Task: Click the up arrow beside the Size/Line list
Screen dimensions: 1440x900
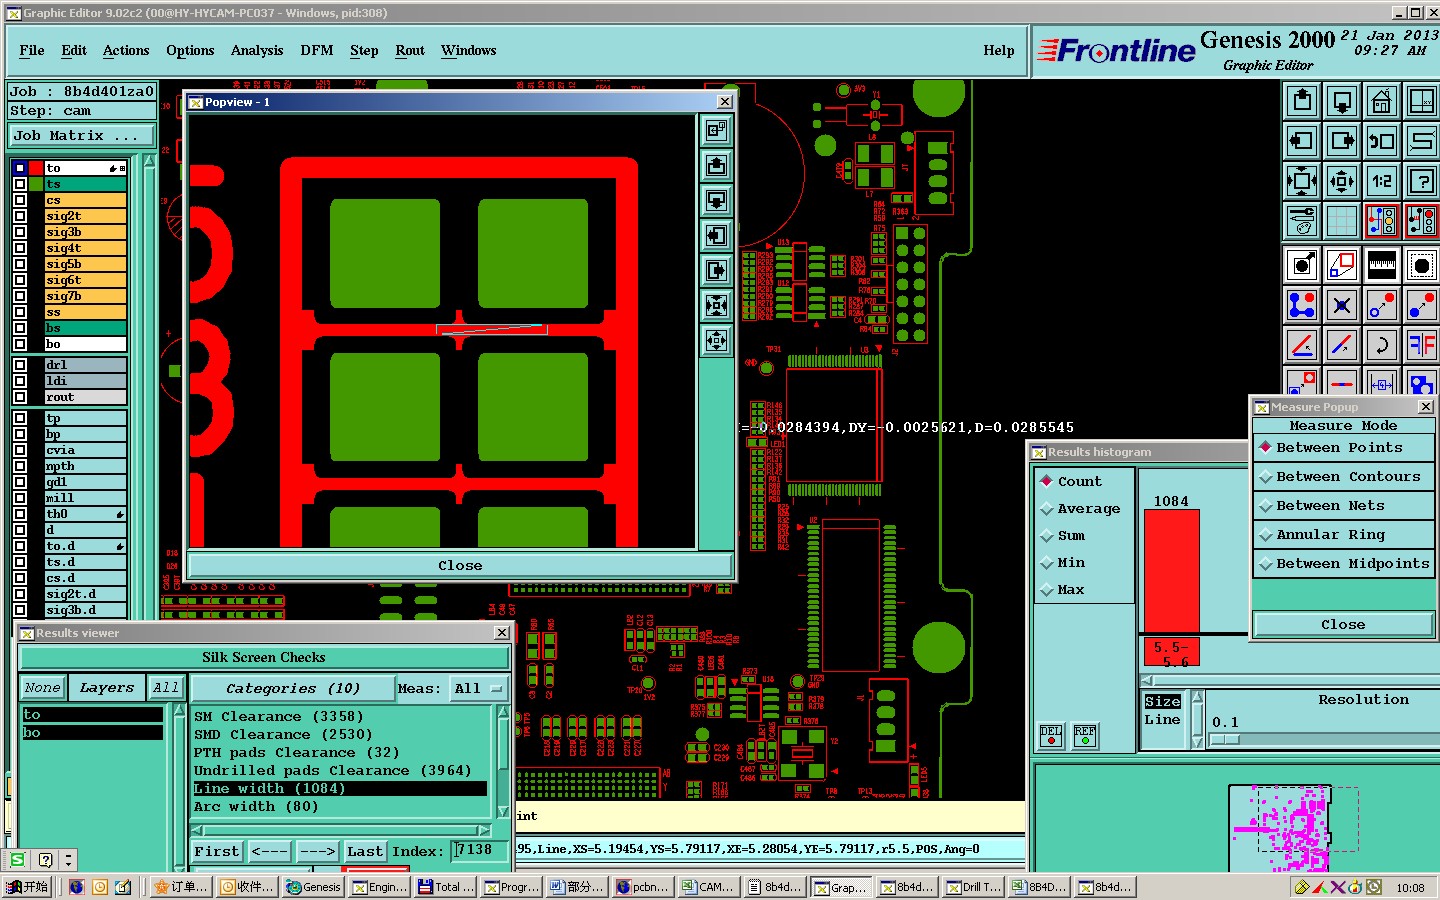Action: click(1198, 698)
